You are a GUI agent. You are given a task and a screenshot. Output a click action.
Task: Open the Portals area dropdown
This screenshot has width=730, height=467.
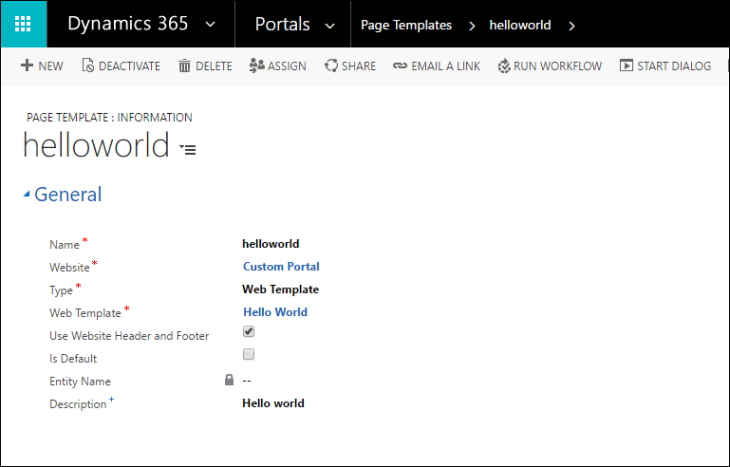[330, 25]
